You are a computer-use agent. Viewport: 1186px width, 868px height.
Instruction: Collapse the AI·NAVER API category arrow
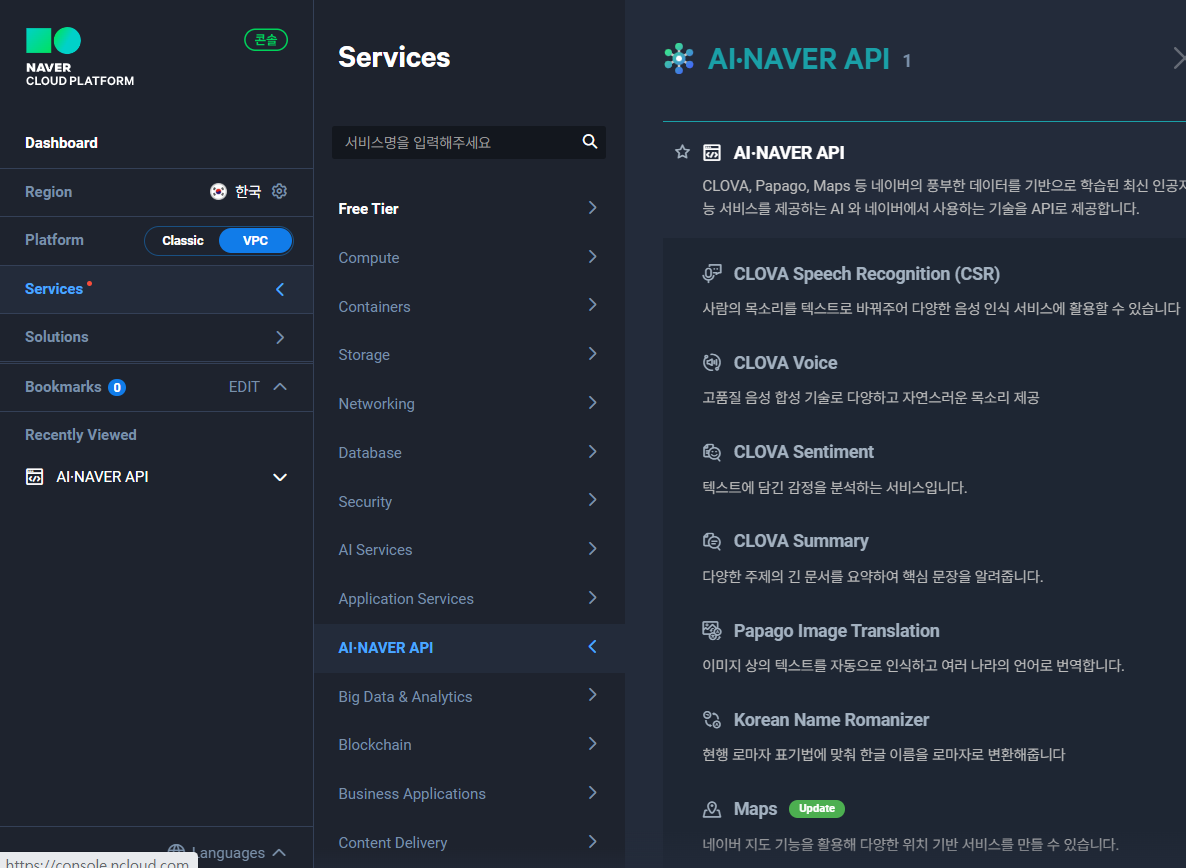click(x=592, y=646)
